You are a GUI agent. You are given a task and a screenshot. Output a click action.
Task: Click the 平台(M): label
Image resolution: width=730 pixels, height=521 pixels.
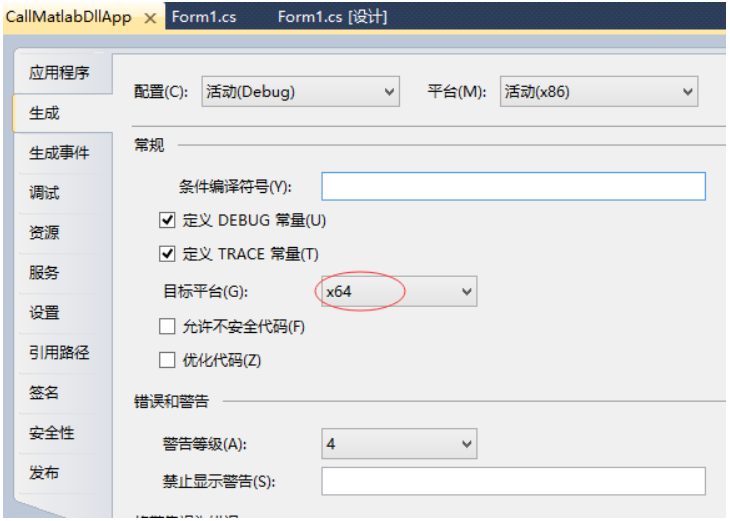coord(457,92)
